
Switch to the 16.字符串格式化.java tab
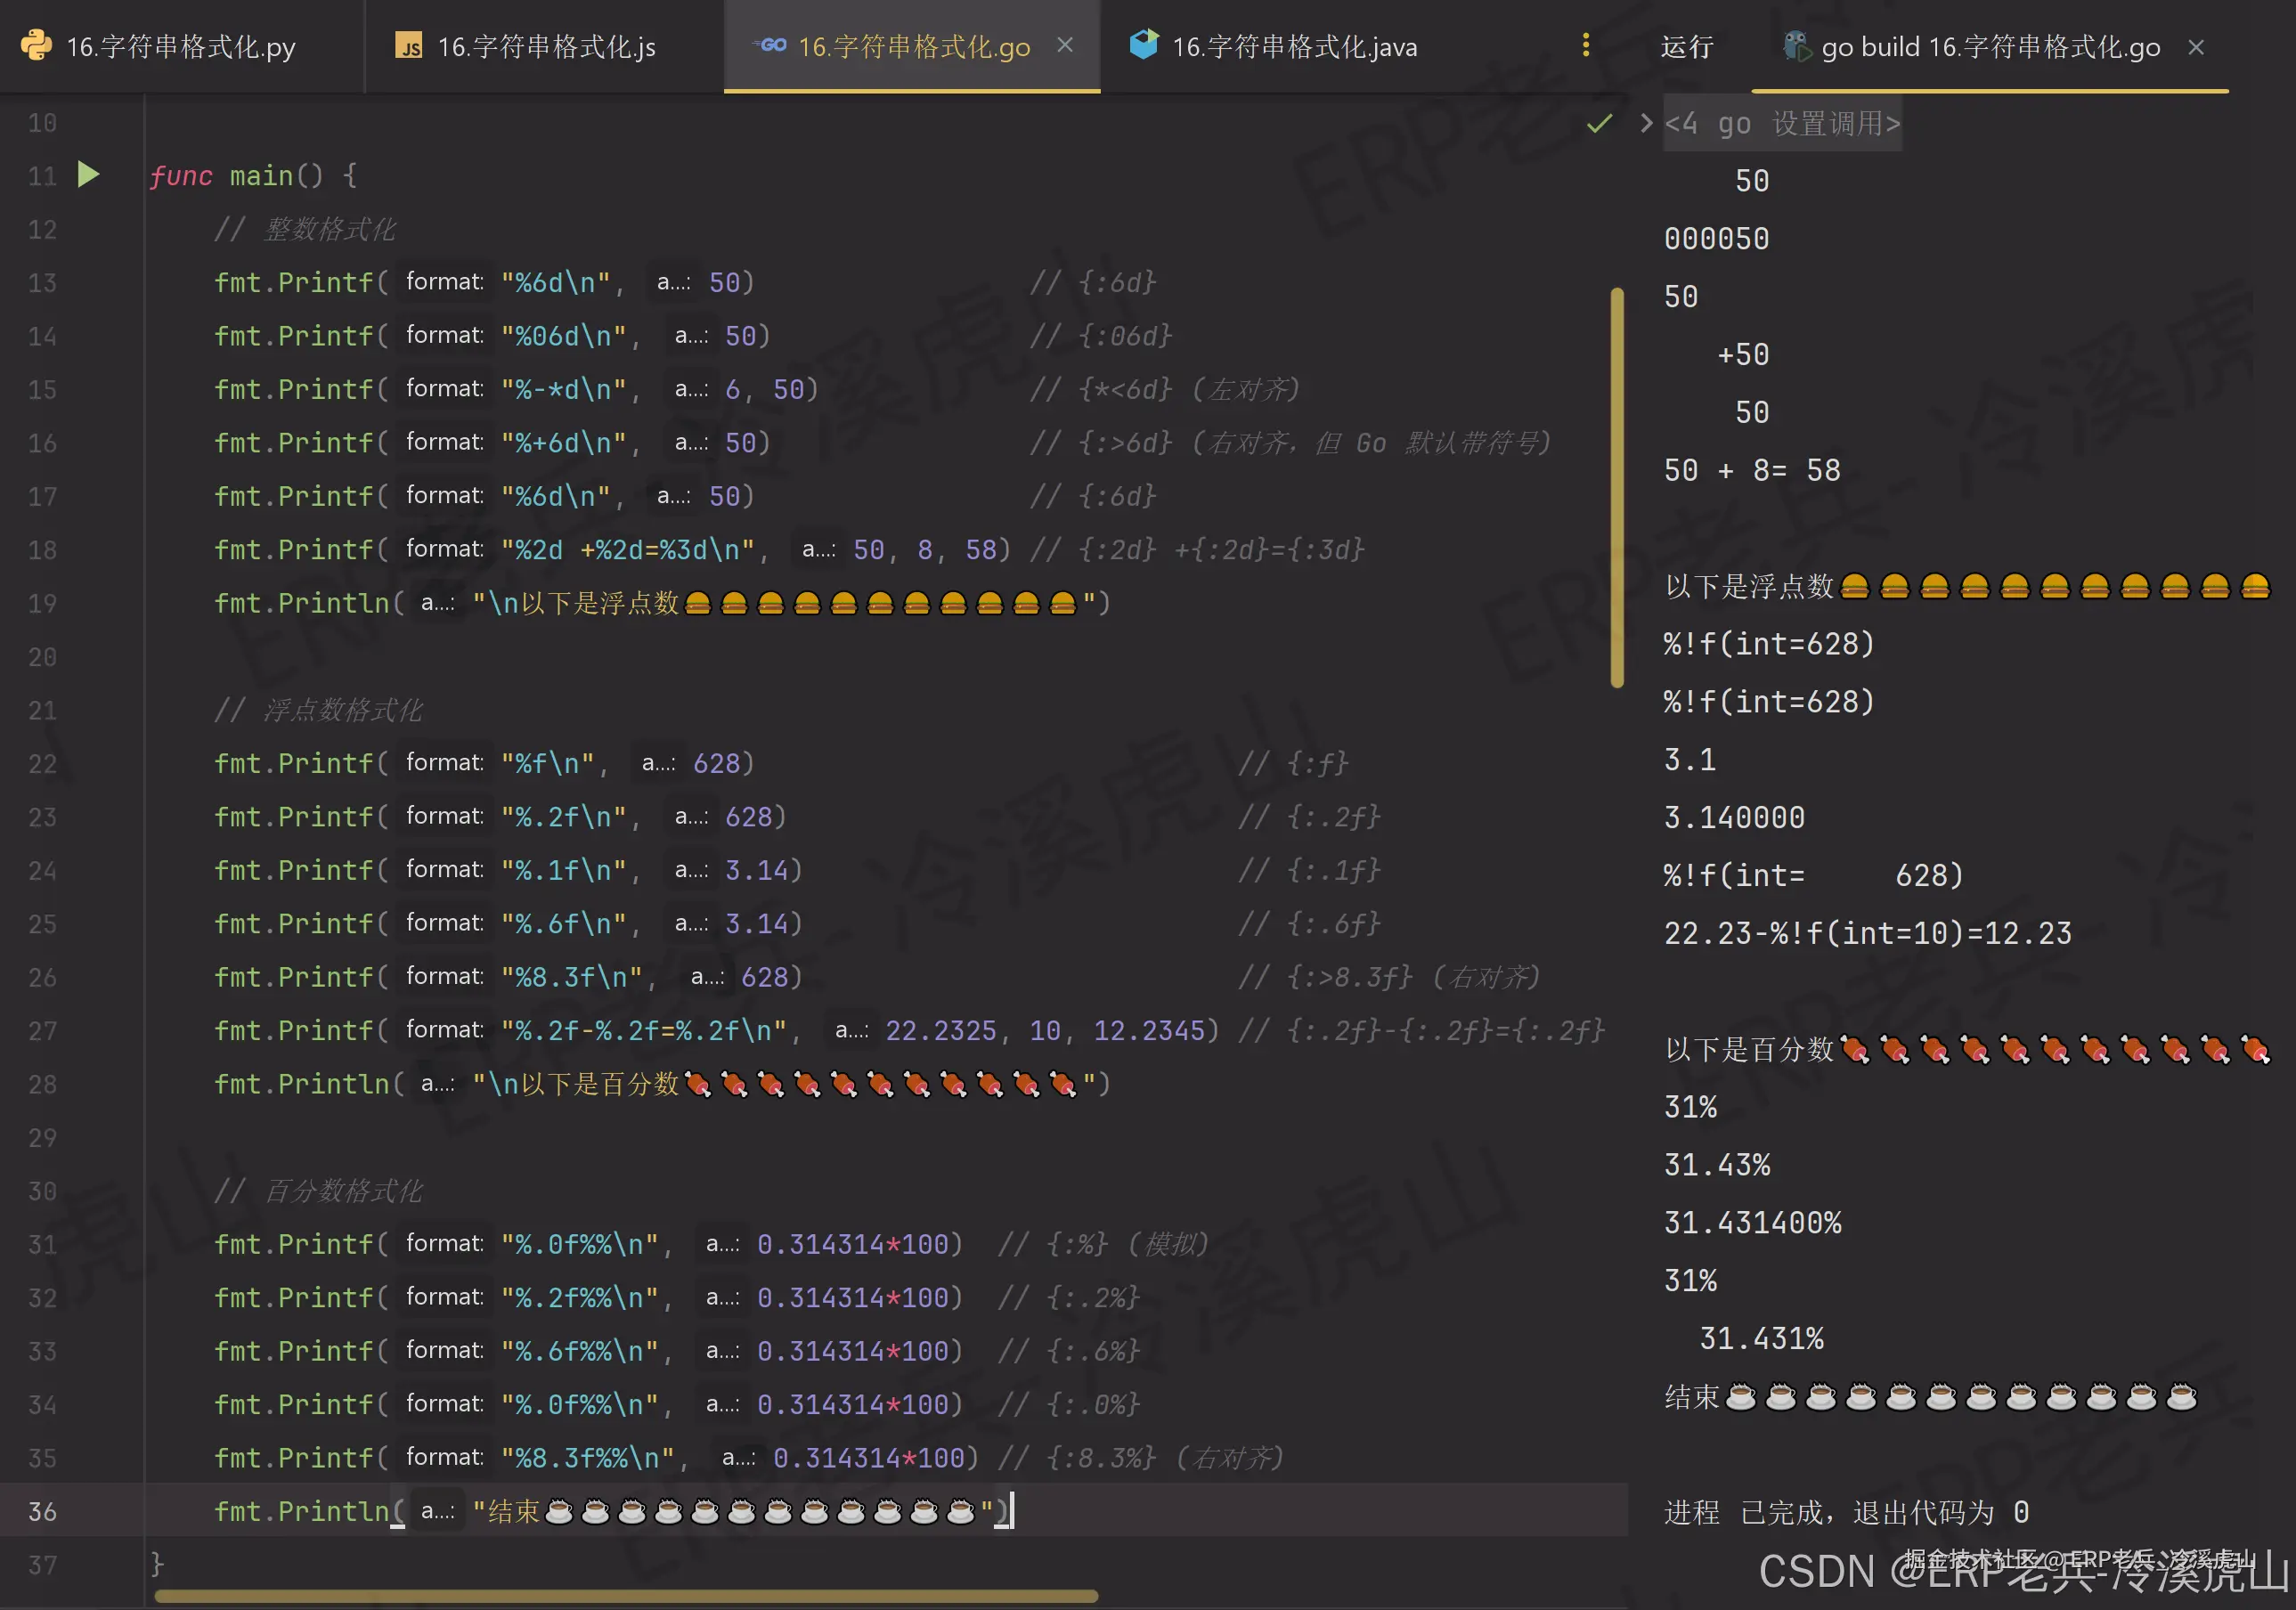click(x=1293, y=47)
